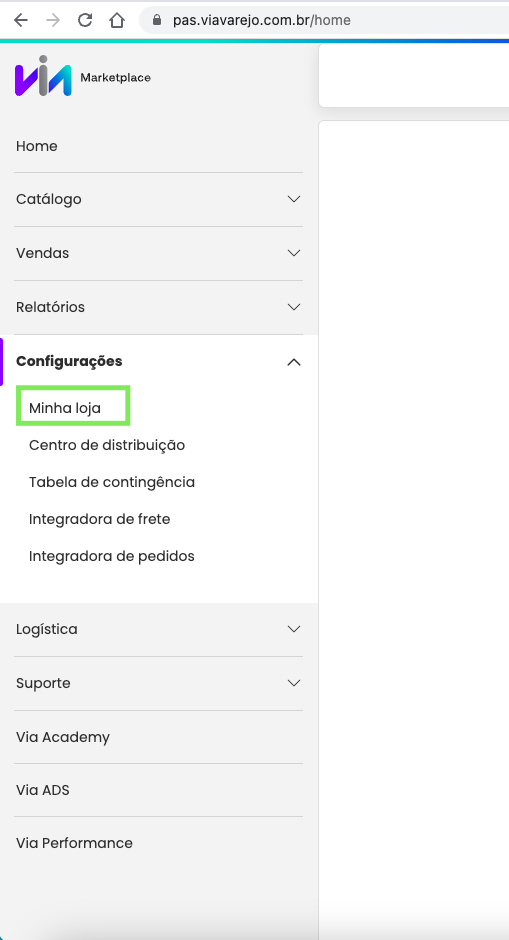Open Centro de distribuição

[x=107, y=445]
